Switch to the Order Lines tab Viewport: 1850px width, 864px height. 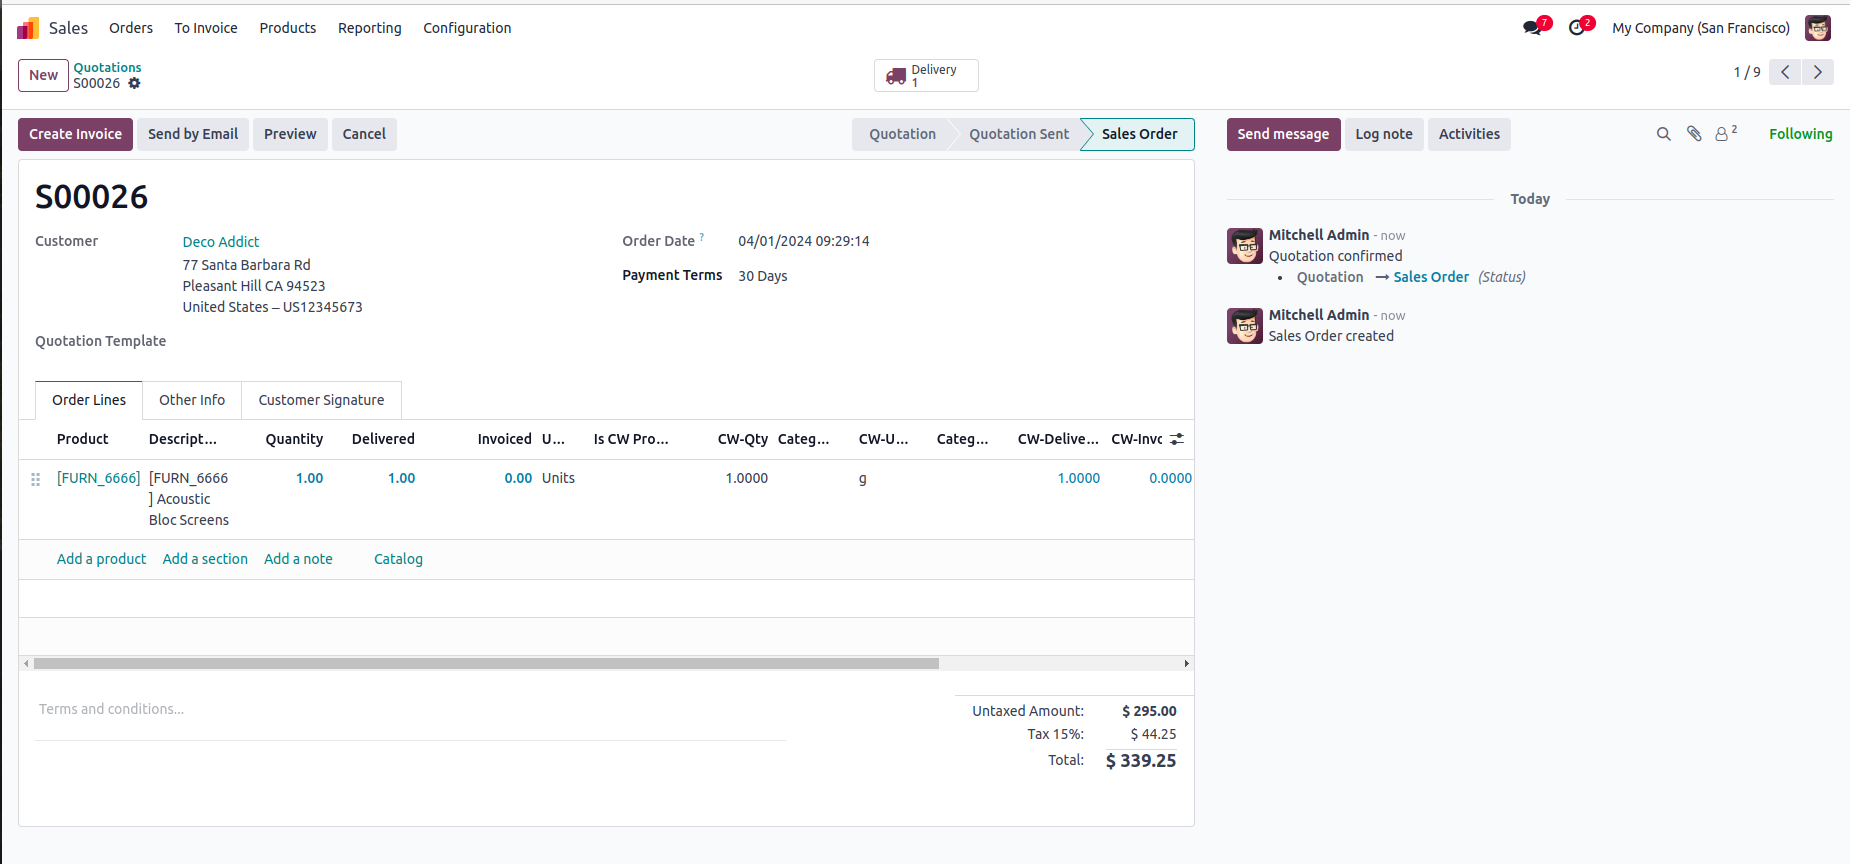point(89,400)
